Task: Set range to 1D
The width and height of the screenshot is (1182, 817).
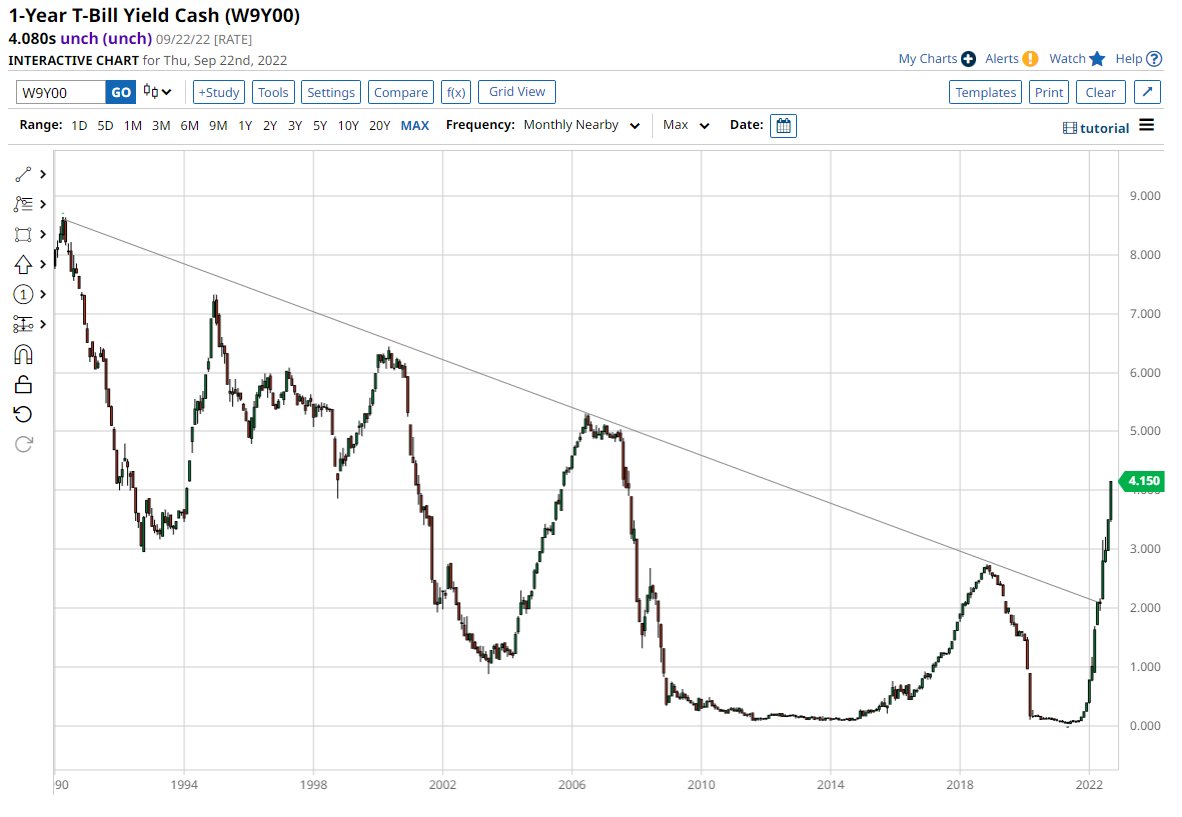Action: click(x=79, y=126)
